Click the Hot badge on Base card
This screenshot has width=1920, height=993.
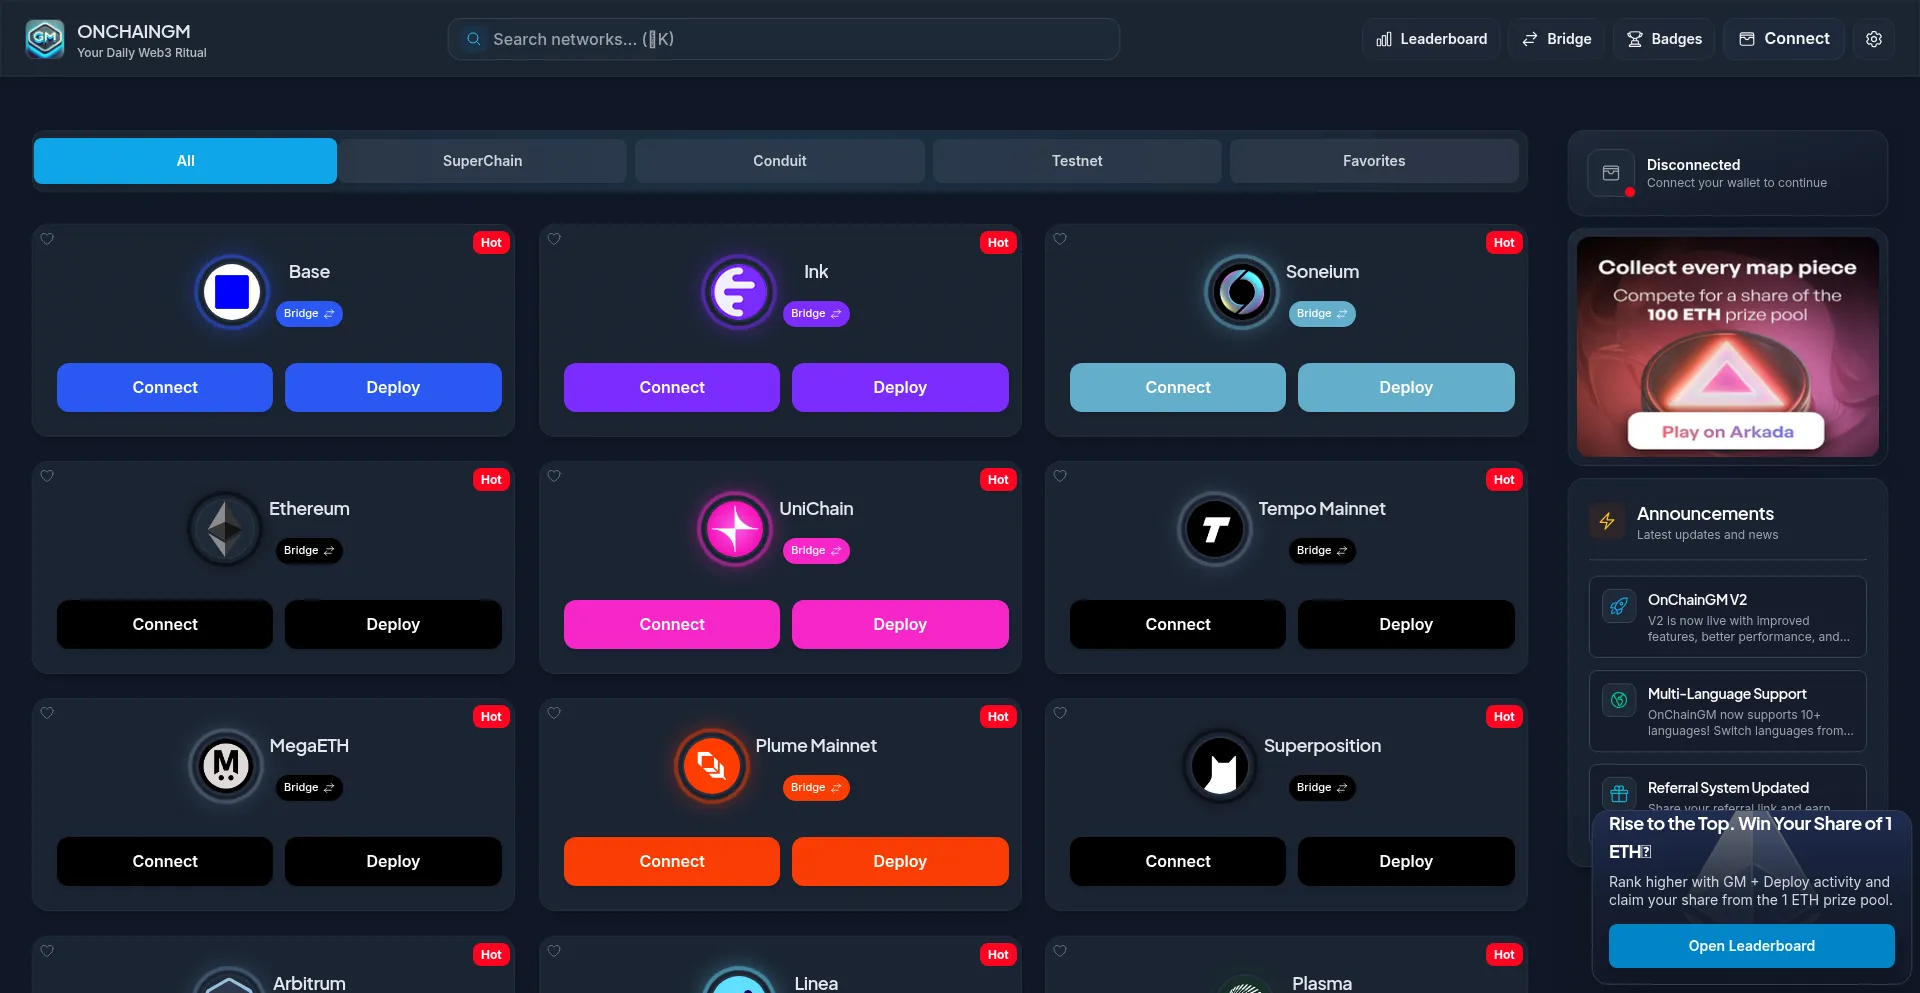491,243
